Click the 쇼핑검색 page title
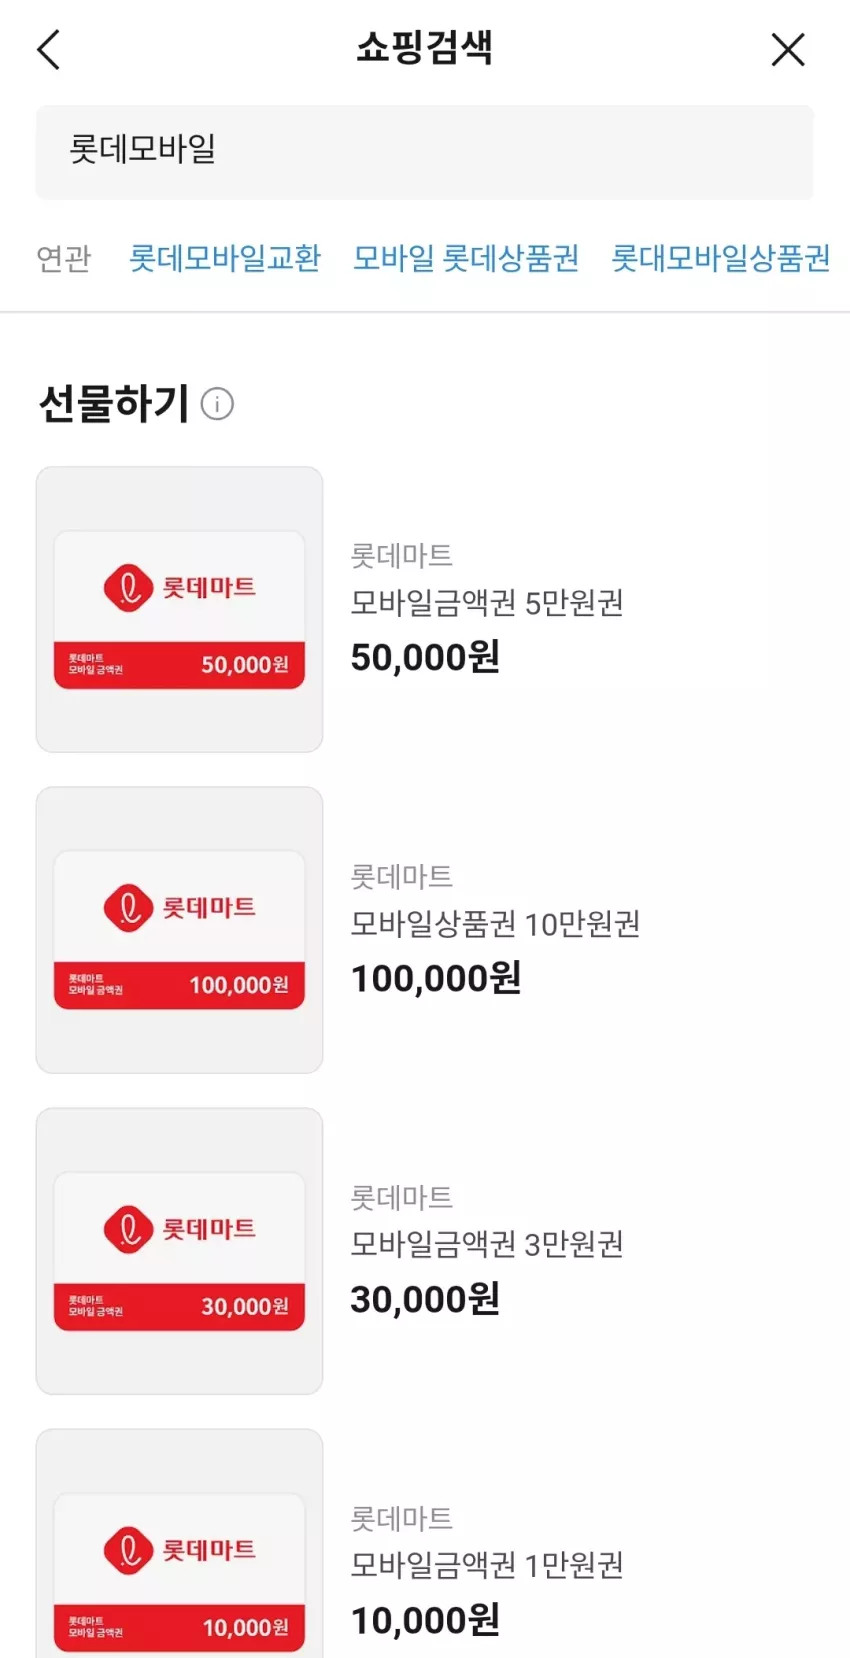The width and height of the screenshot is (850, 1658). tap(424, 48)
